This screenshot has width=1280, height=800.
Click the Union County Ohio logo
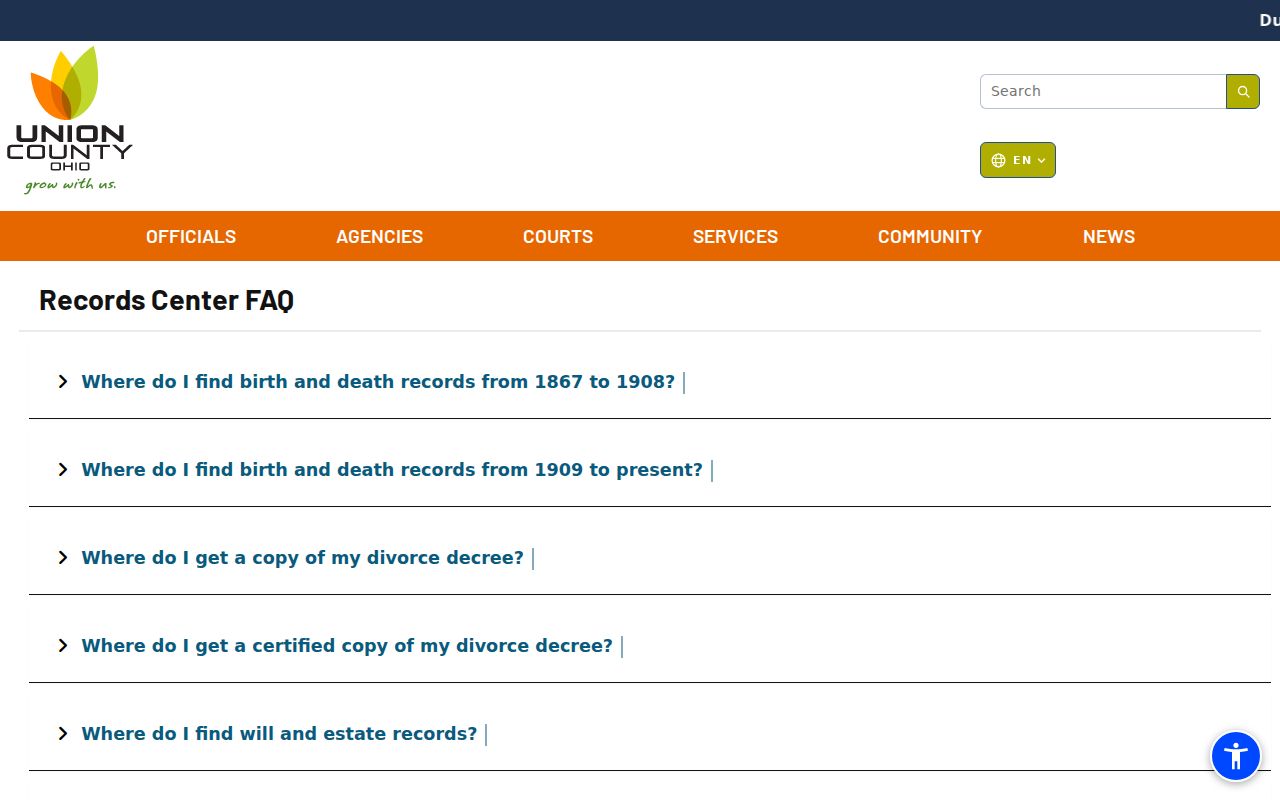click(x=69, y=120)
